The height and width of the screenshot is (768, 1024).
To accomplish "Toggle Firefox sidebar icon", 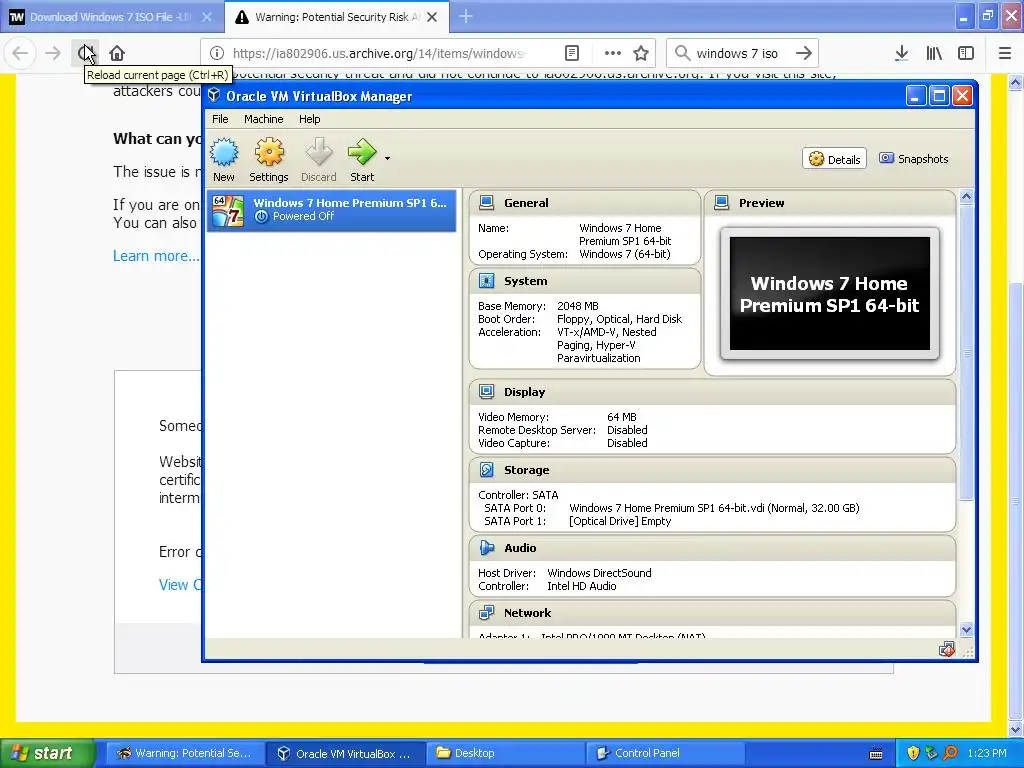I will coord(966,53).
